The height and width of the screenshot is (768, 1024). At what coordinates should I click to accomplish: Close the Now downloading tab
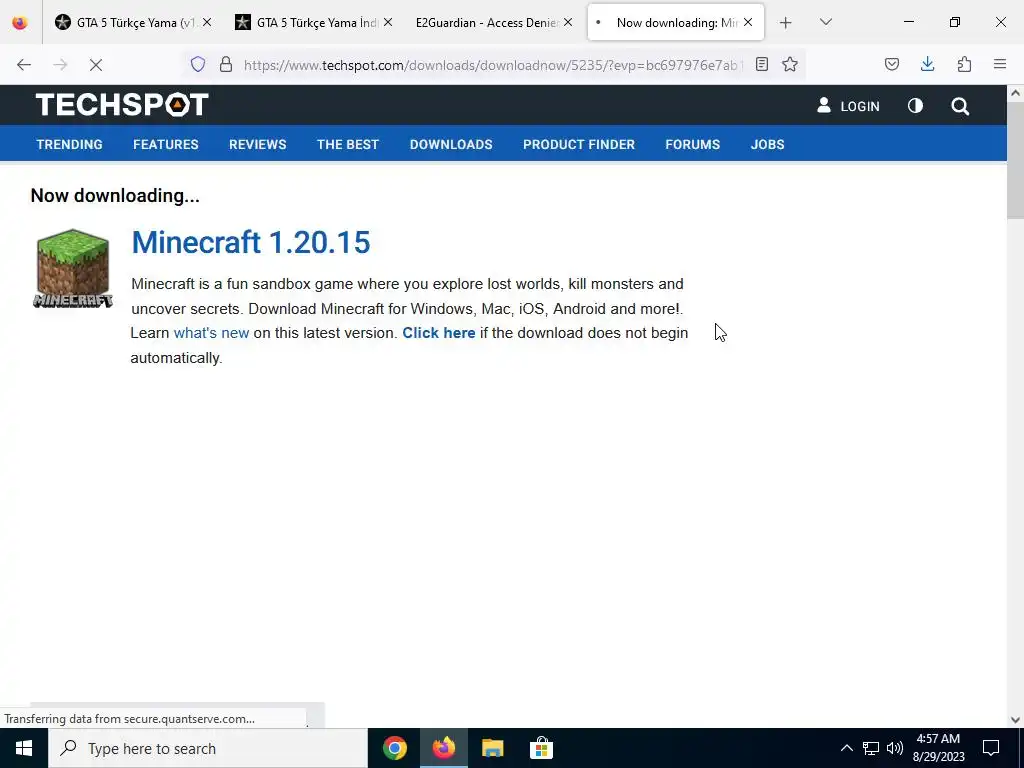click(748, 22)
